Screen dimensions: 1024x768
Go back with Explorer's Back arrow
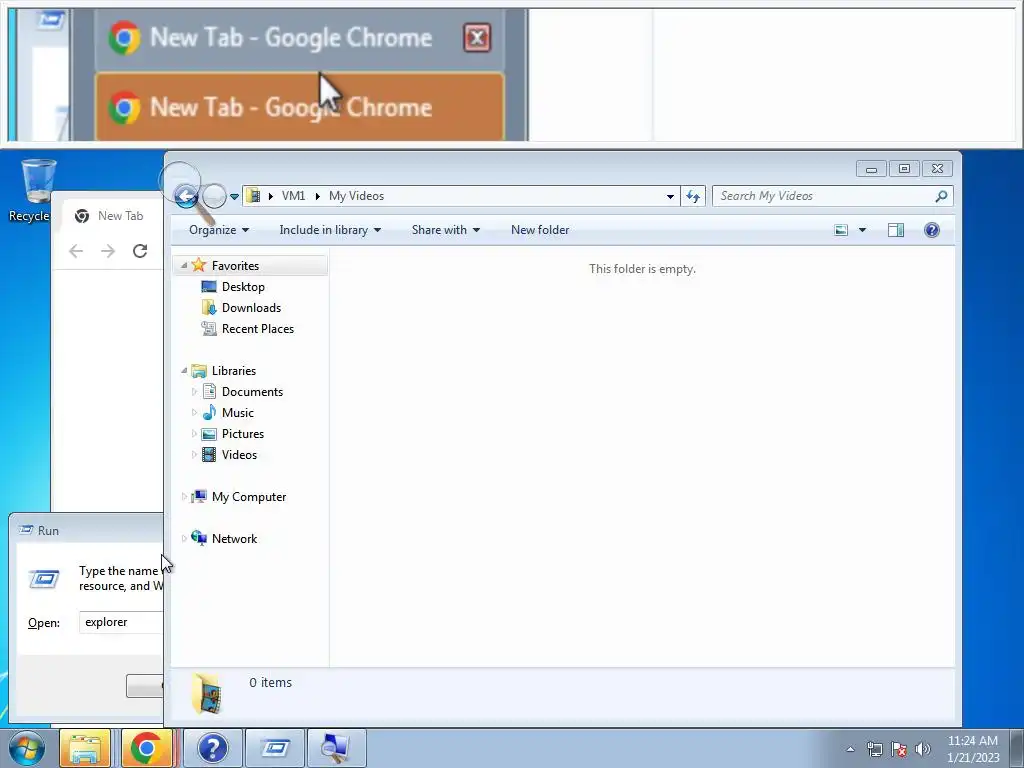(x=186, y=196)
